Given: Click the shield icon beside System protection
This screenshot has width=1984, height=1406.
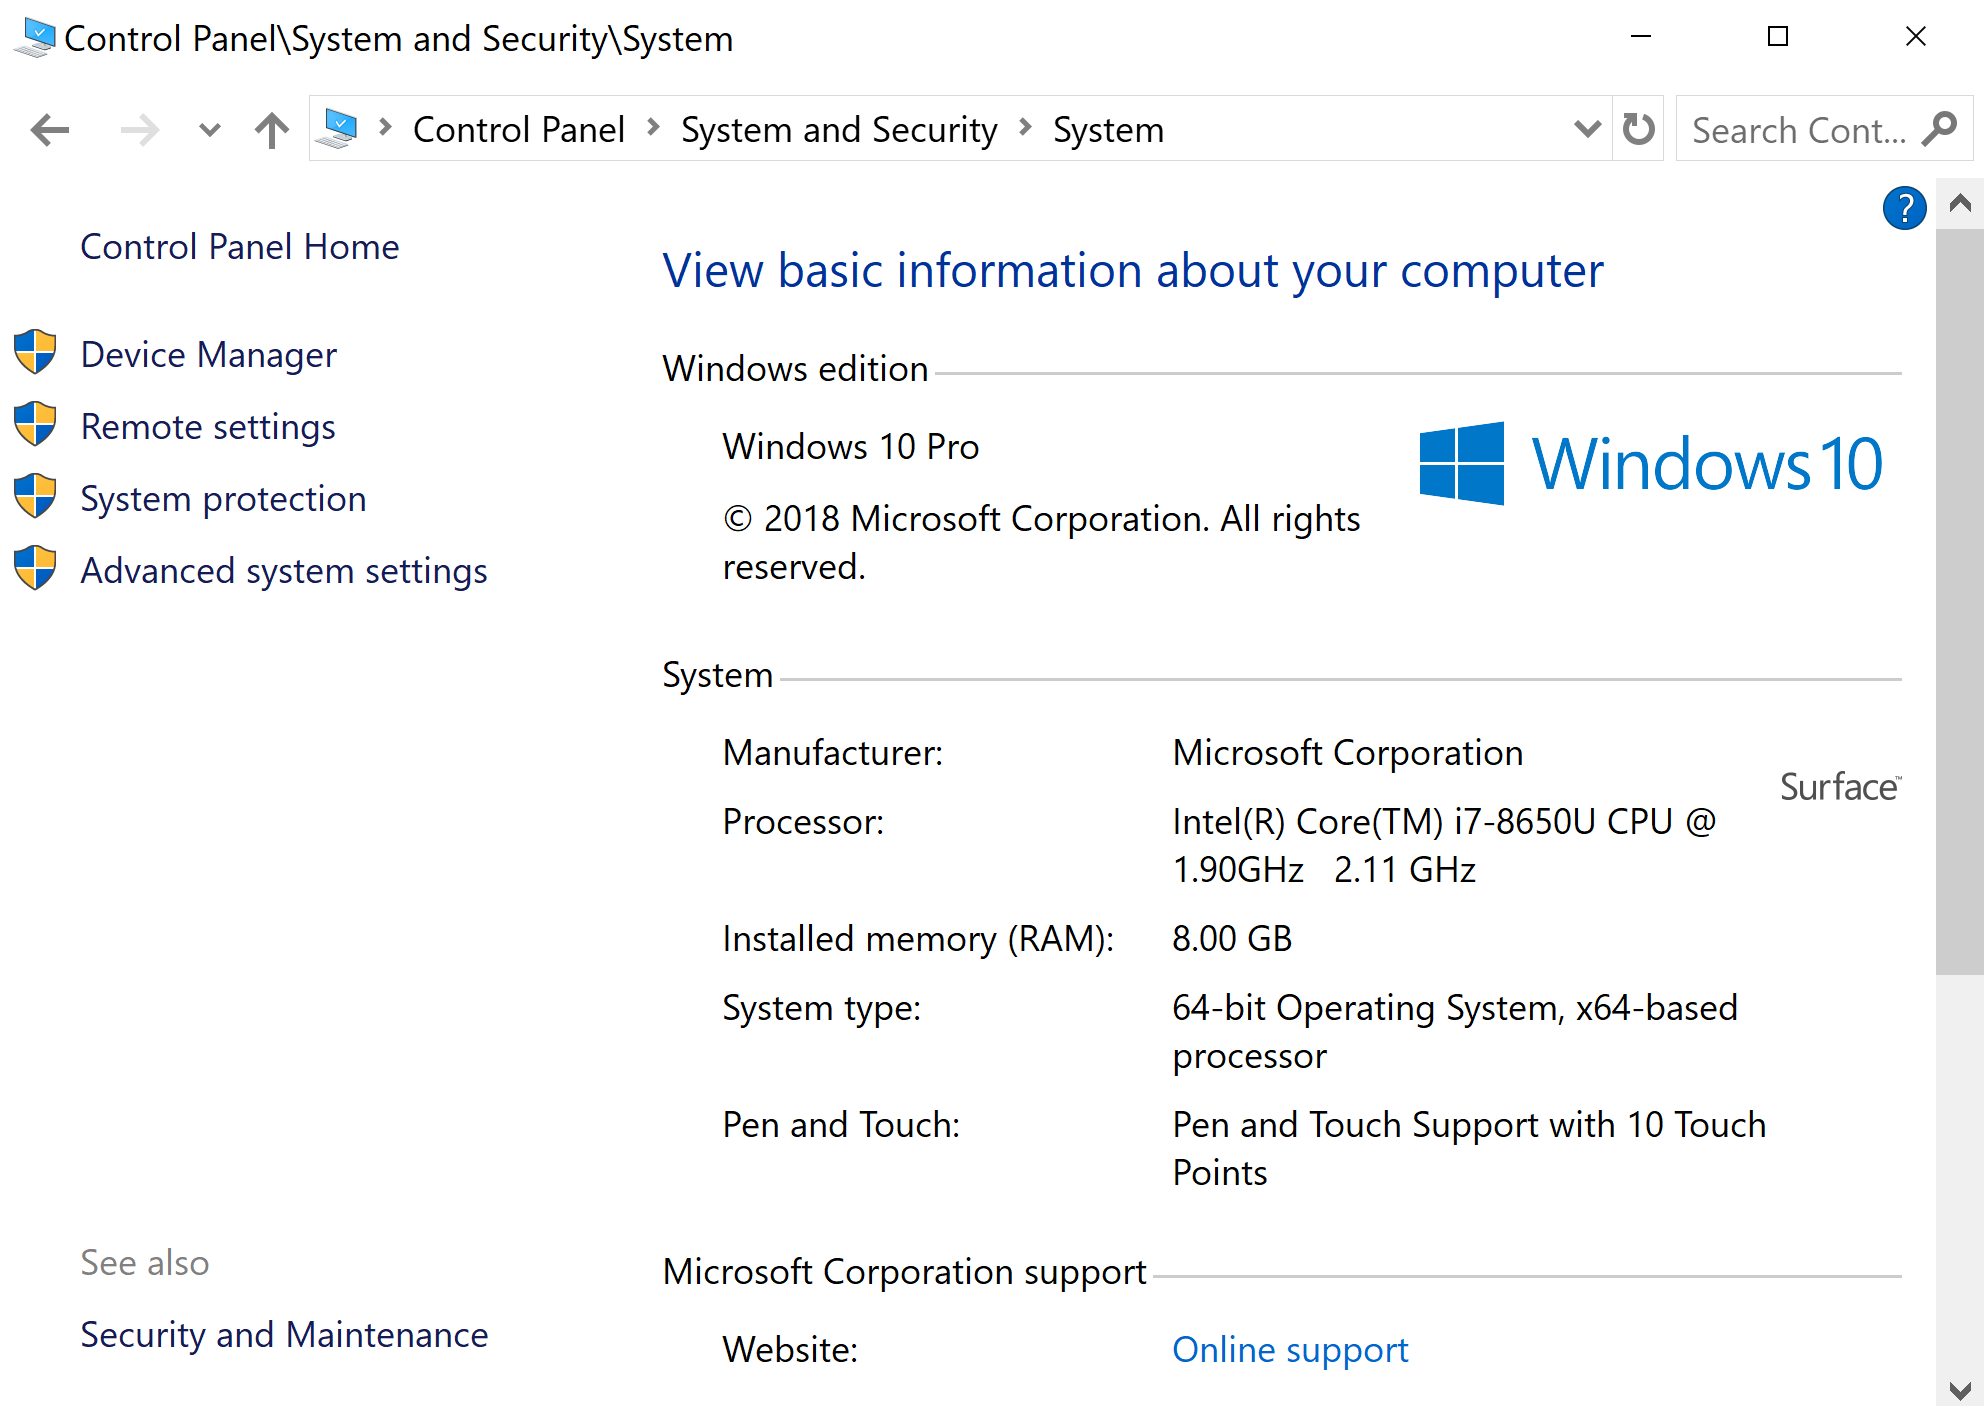Looking at the screenshot, I should (x=35, y=497).
